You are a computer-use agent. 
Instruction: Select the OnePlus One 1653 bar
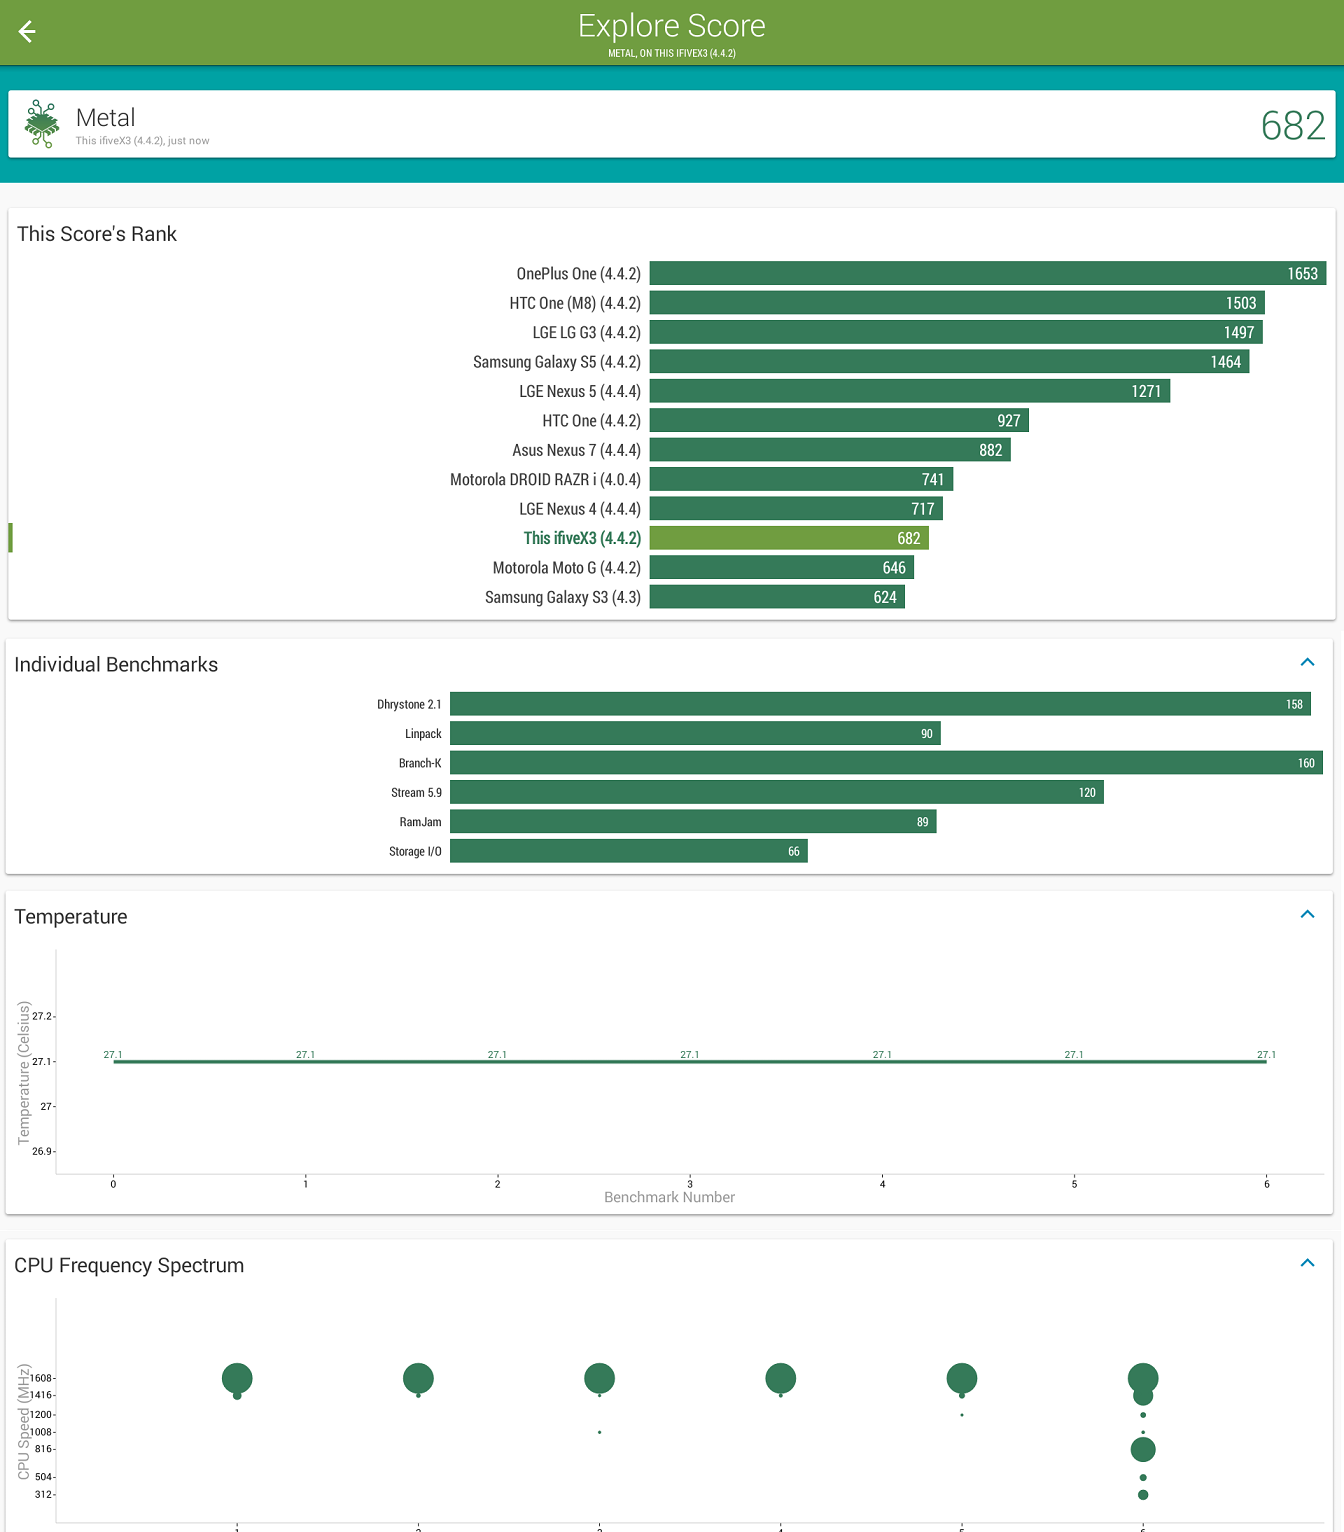(988, 274)
